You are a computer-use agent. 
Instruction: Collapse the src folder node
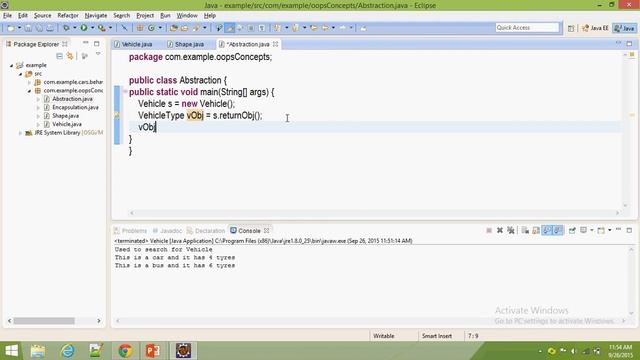click(x=20, y=74)
